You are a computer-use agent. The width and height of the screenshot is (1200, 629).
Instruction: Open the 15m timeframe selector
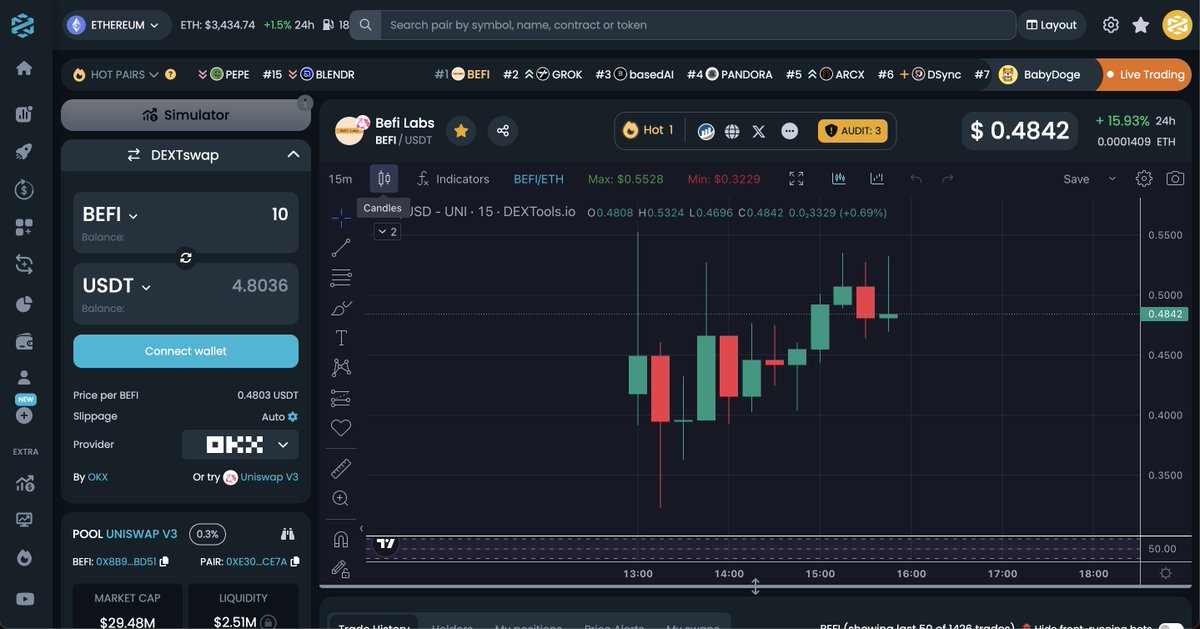340,179
